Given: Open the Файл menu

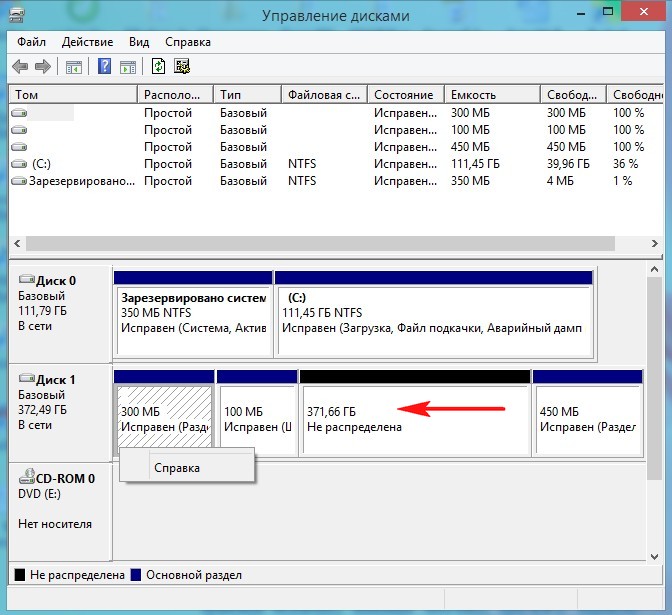Looking at the screenshot, I should tap(31, 42).
